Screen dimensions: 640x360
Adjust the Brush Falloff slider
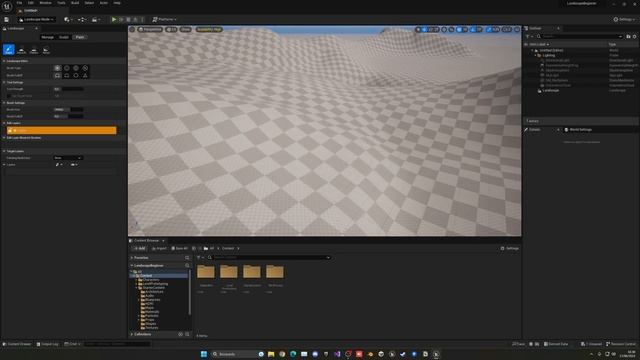pyautogui.click(x=68, y=116)
